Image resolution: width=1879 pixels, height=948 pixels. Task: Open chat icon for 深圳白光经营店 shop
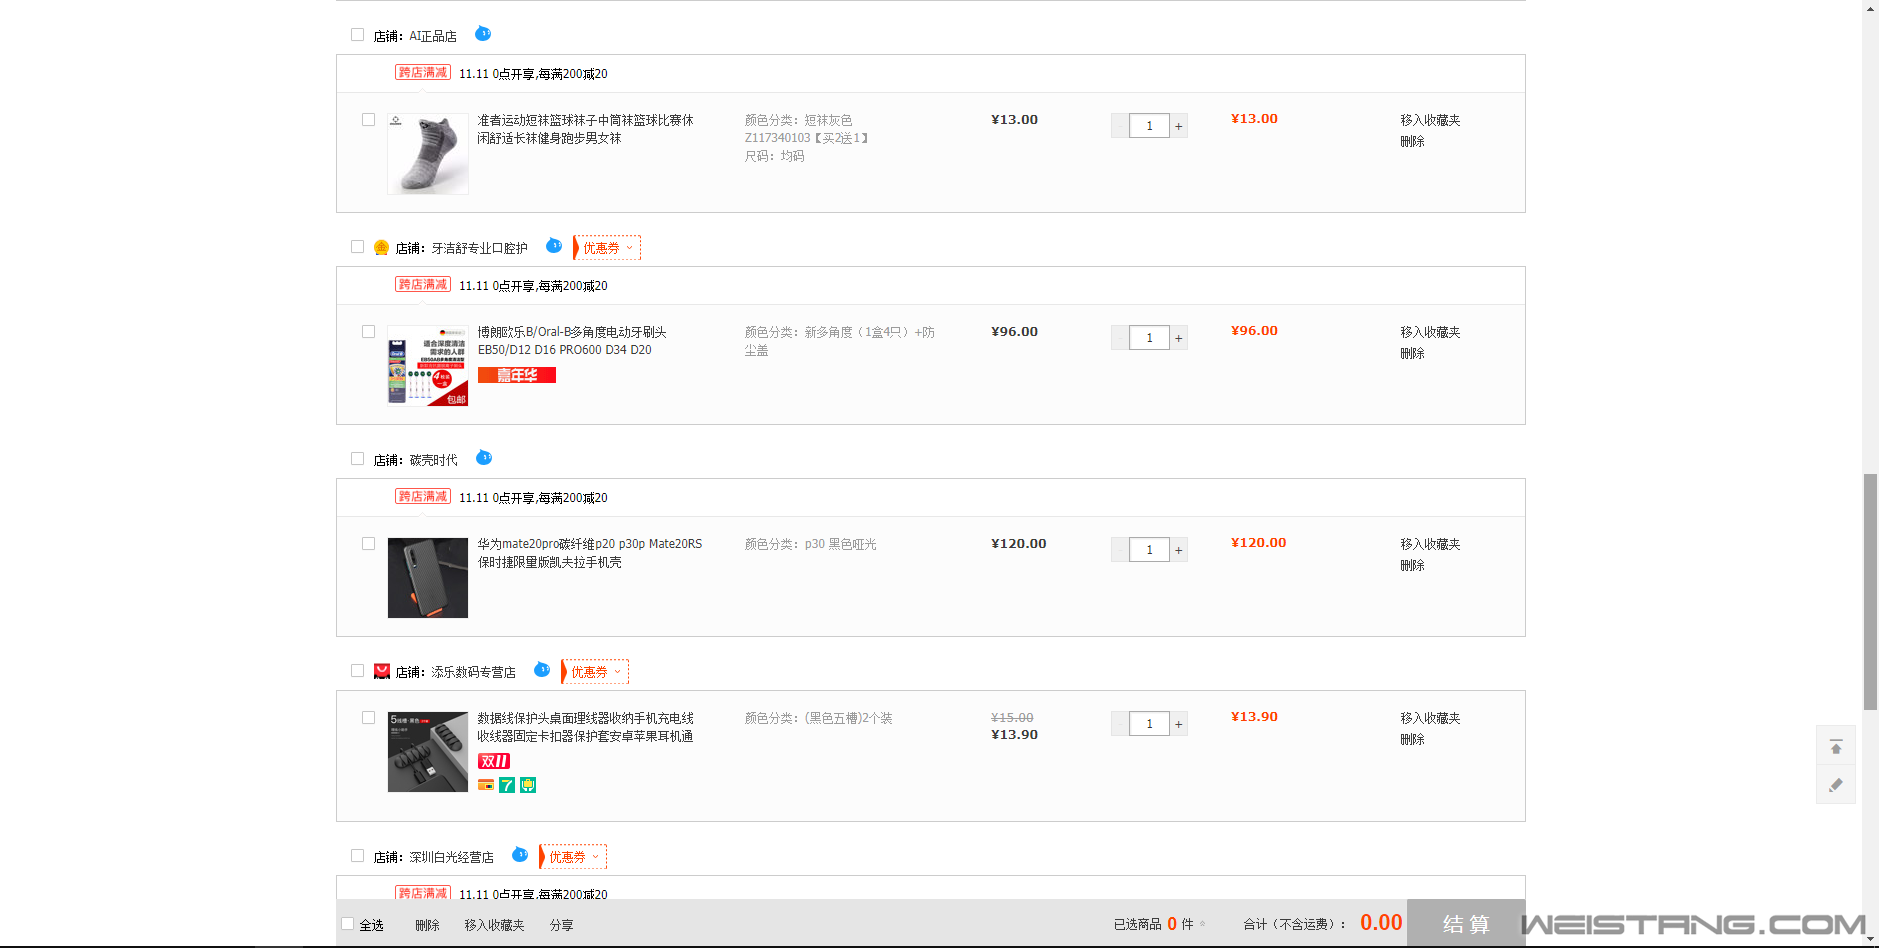(x=520, y=855)
